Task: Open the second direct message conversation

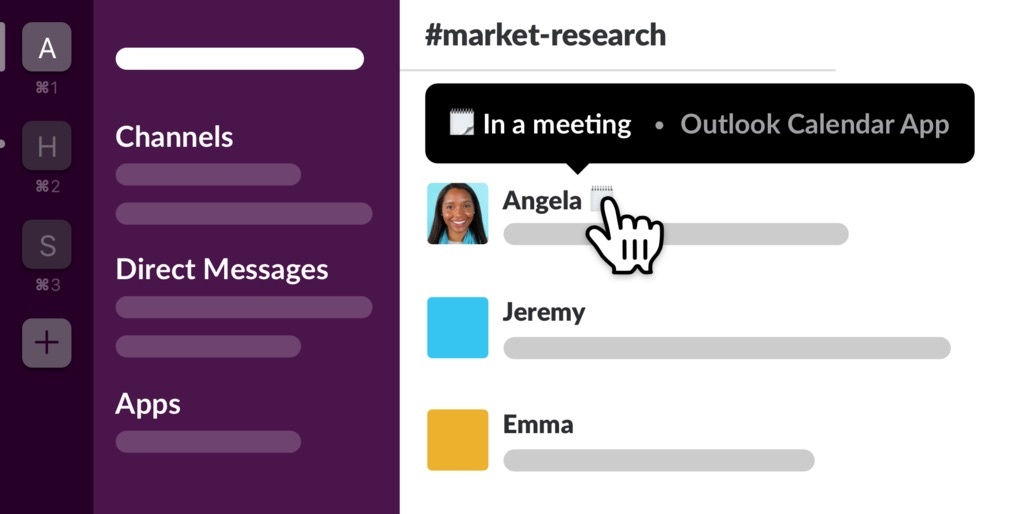Action: coord(208,346)
